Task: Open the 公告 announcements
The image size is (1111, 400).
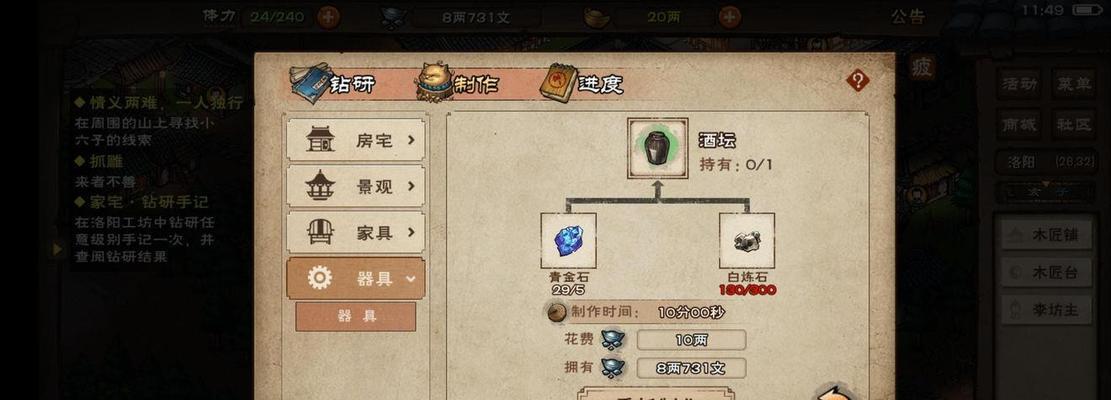Action: [908, 16]
